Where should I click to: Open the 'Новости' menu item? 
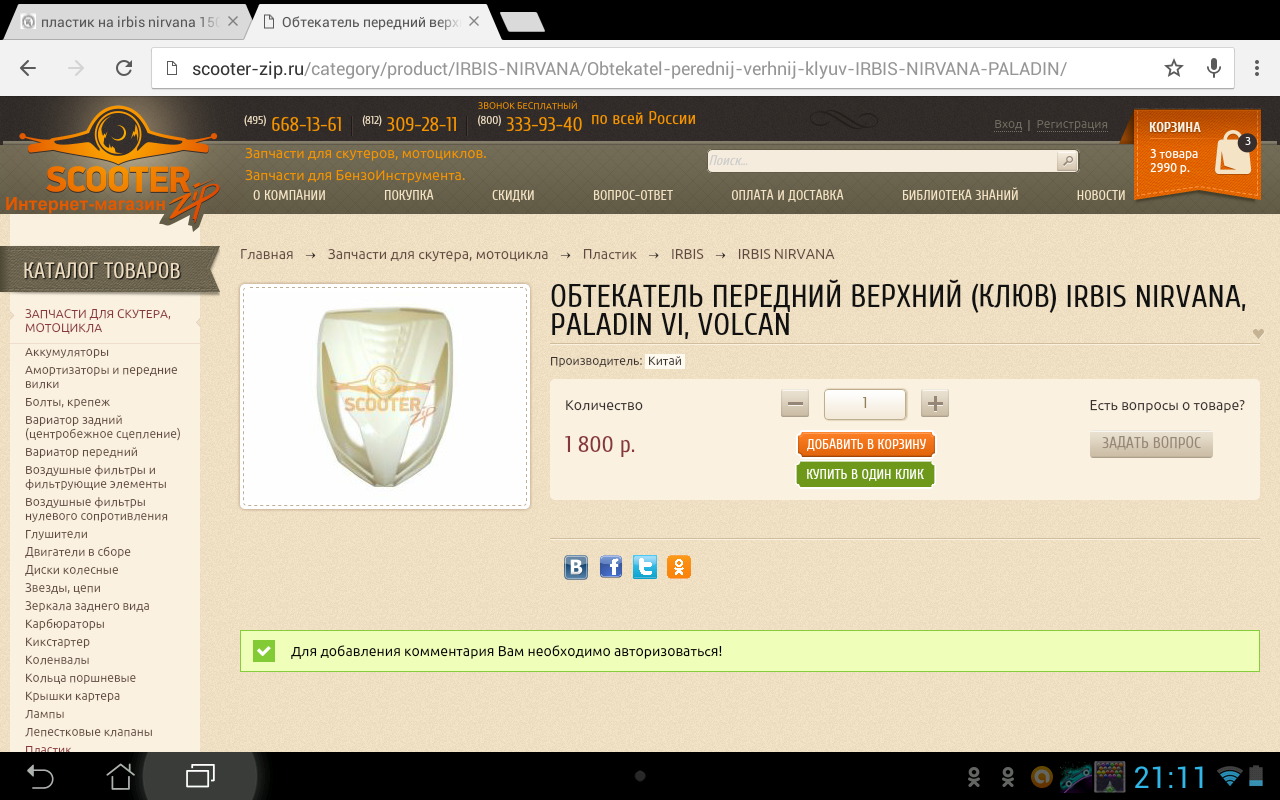coord(1101,195)
